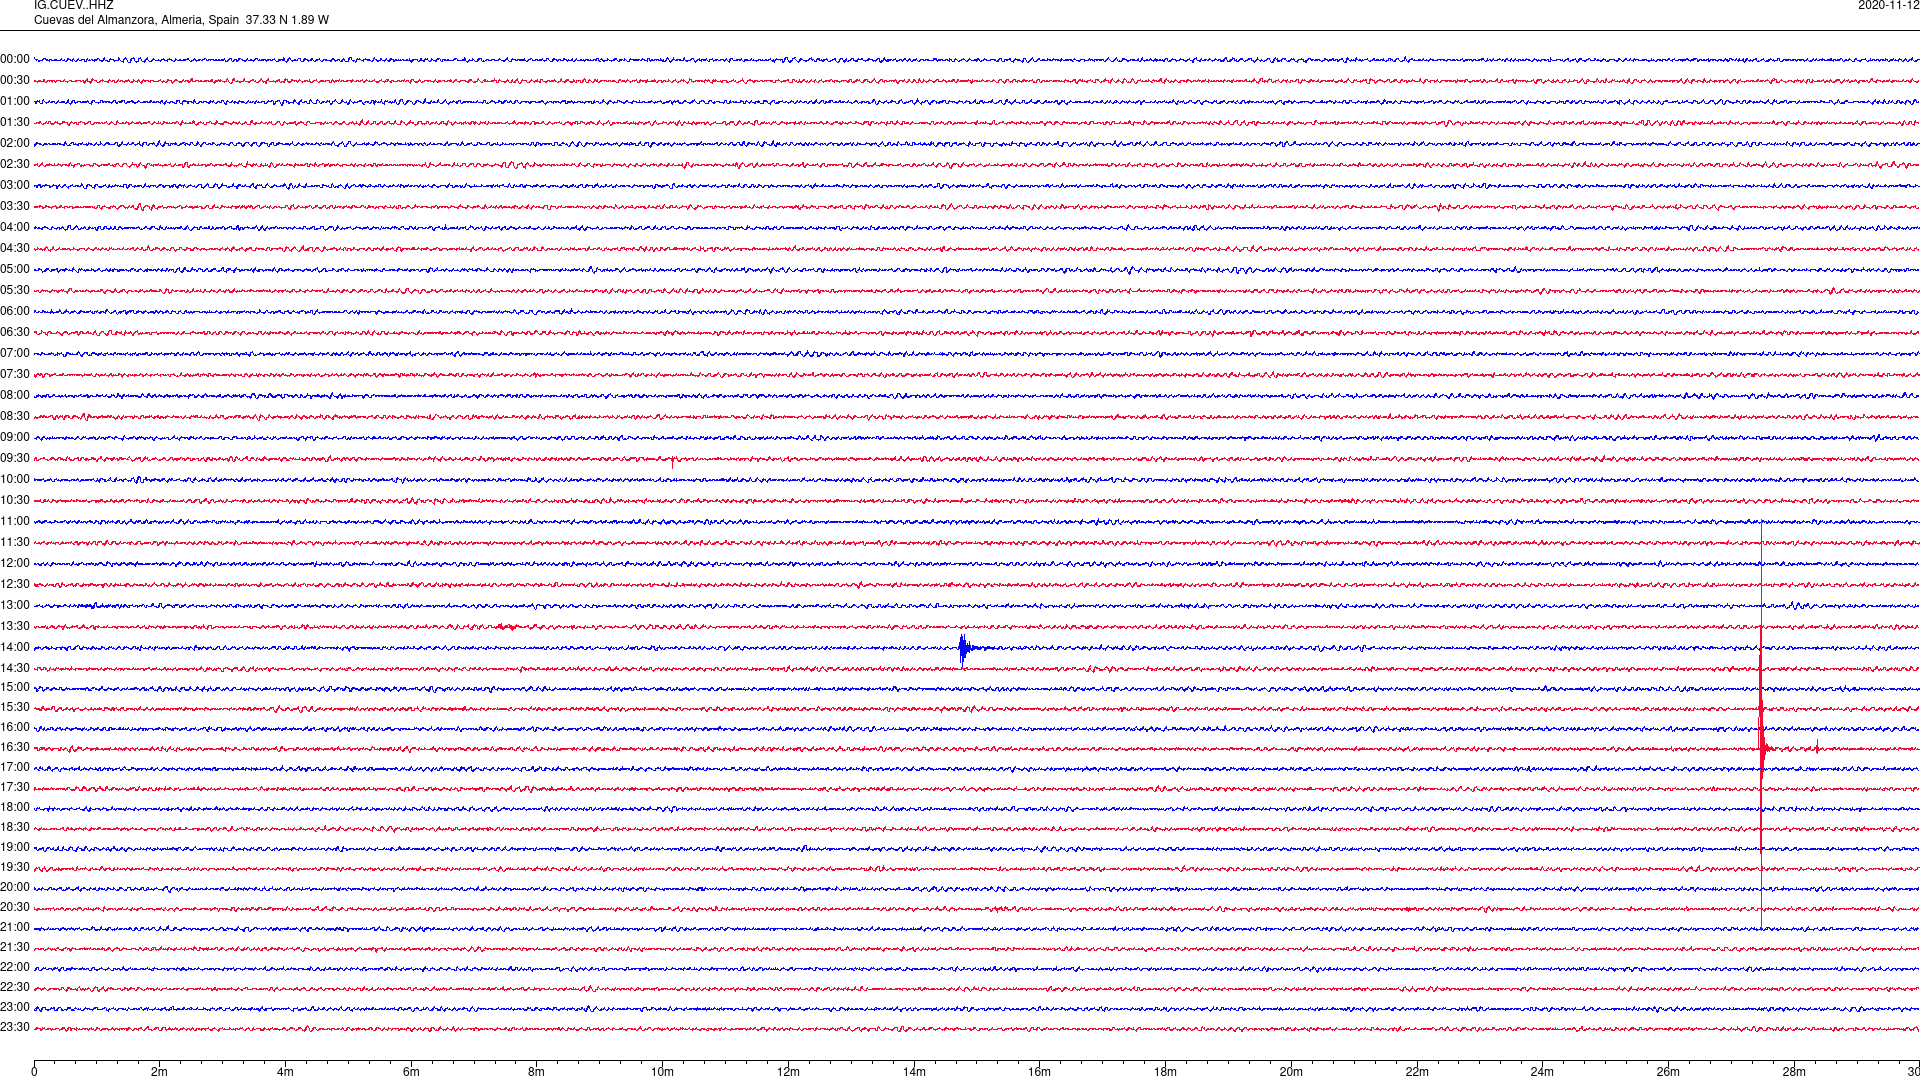Click the 2020-11-12 date label
The width and height of the screenshot is (1920, 1080).
[1888, 5]
